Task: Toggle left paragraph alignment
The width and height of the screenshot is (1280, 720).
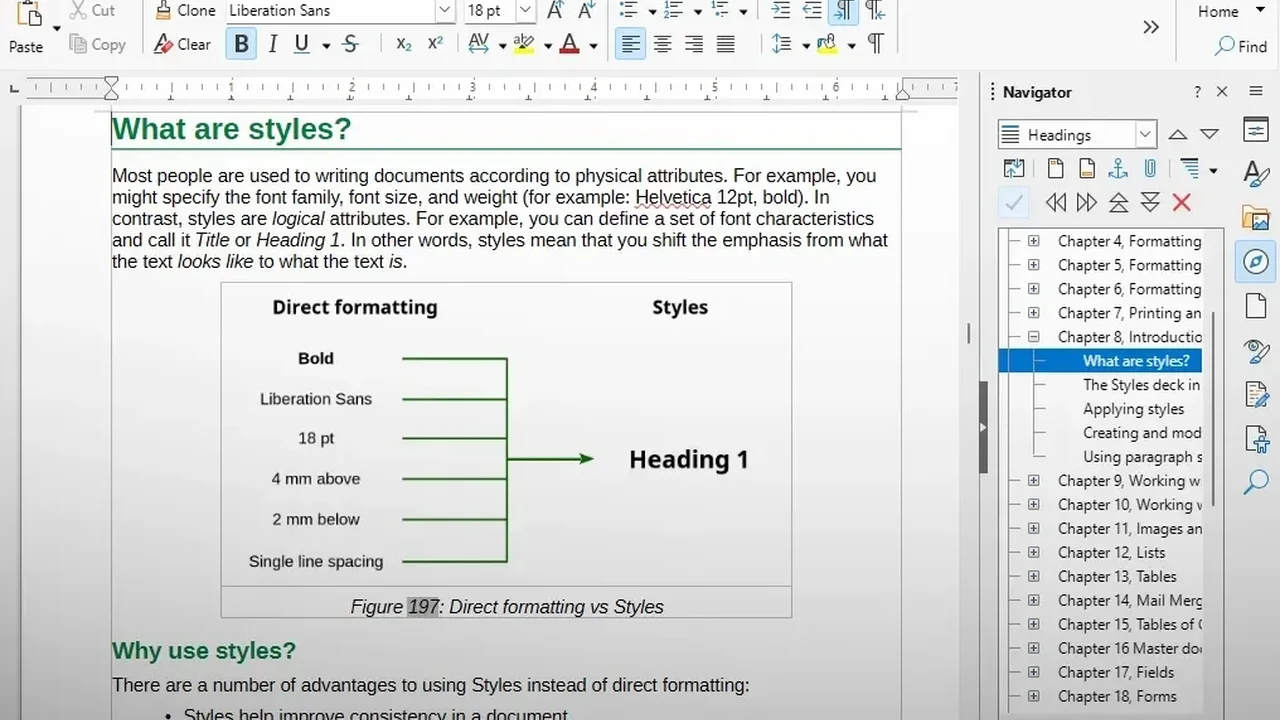Action: tap(630, 44)
